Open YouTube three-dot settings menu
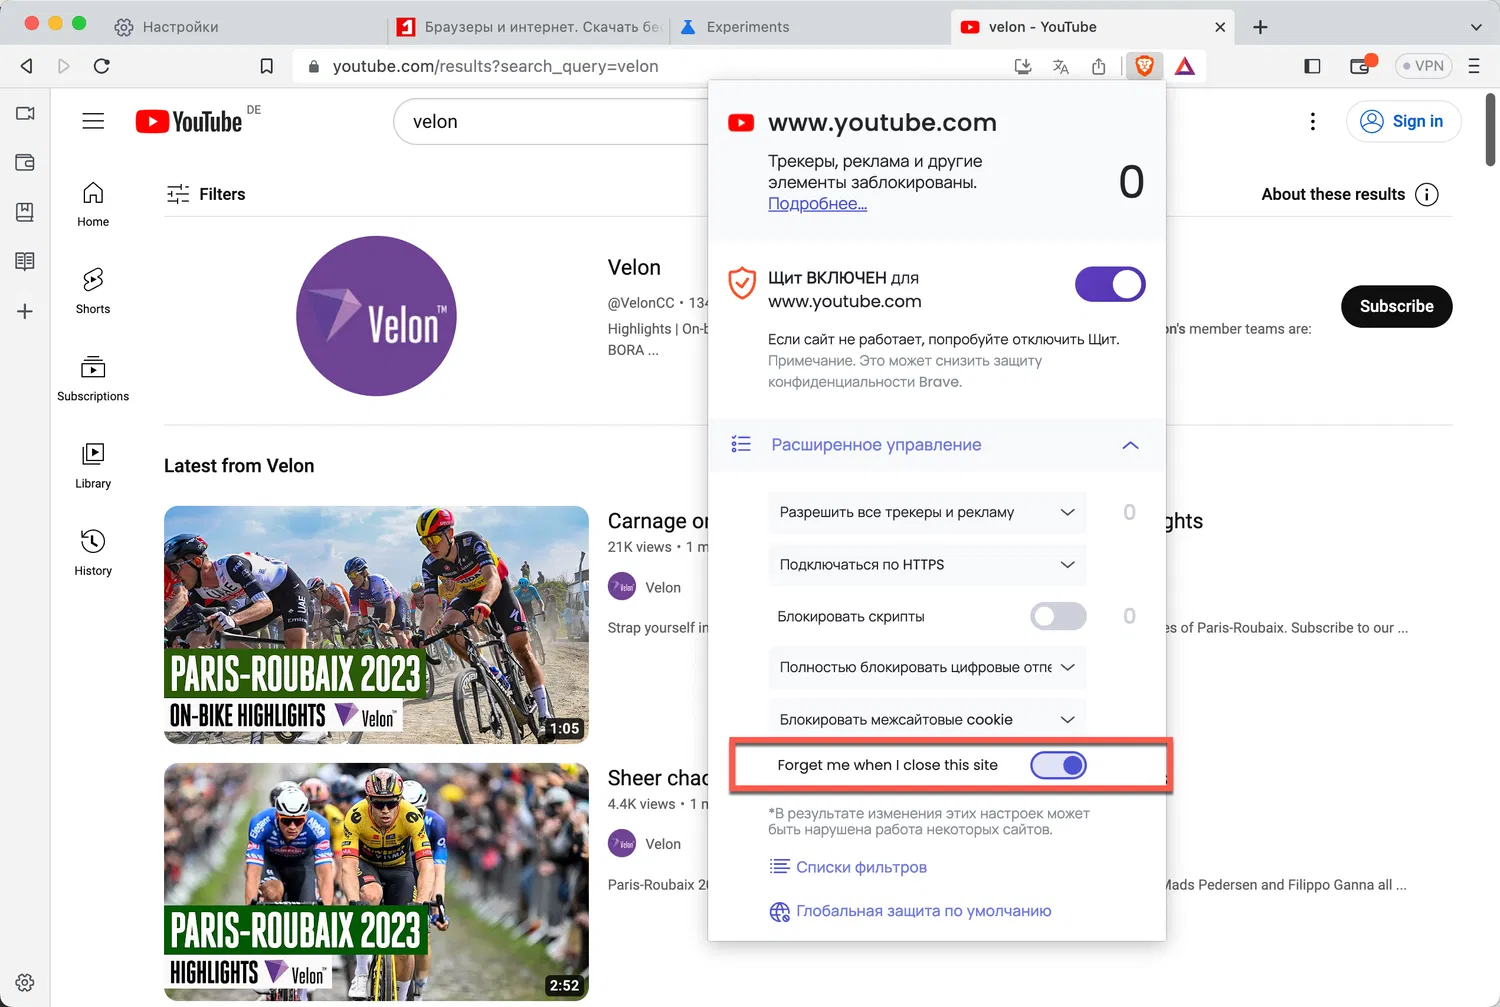Viewport: 1500px width, 1007px height. [1313, 121]
